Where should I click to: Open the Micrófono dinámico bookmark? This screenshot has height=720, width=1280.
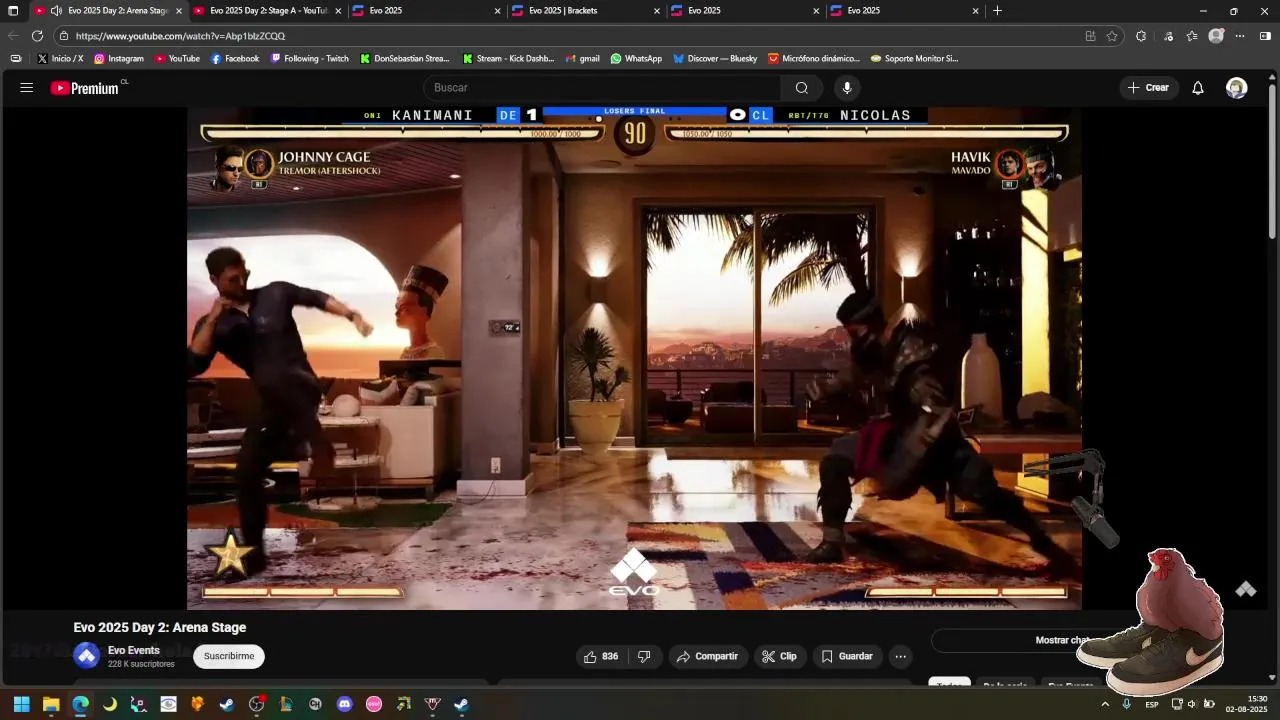coord(813,59)
